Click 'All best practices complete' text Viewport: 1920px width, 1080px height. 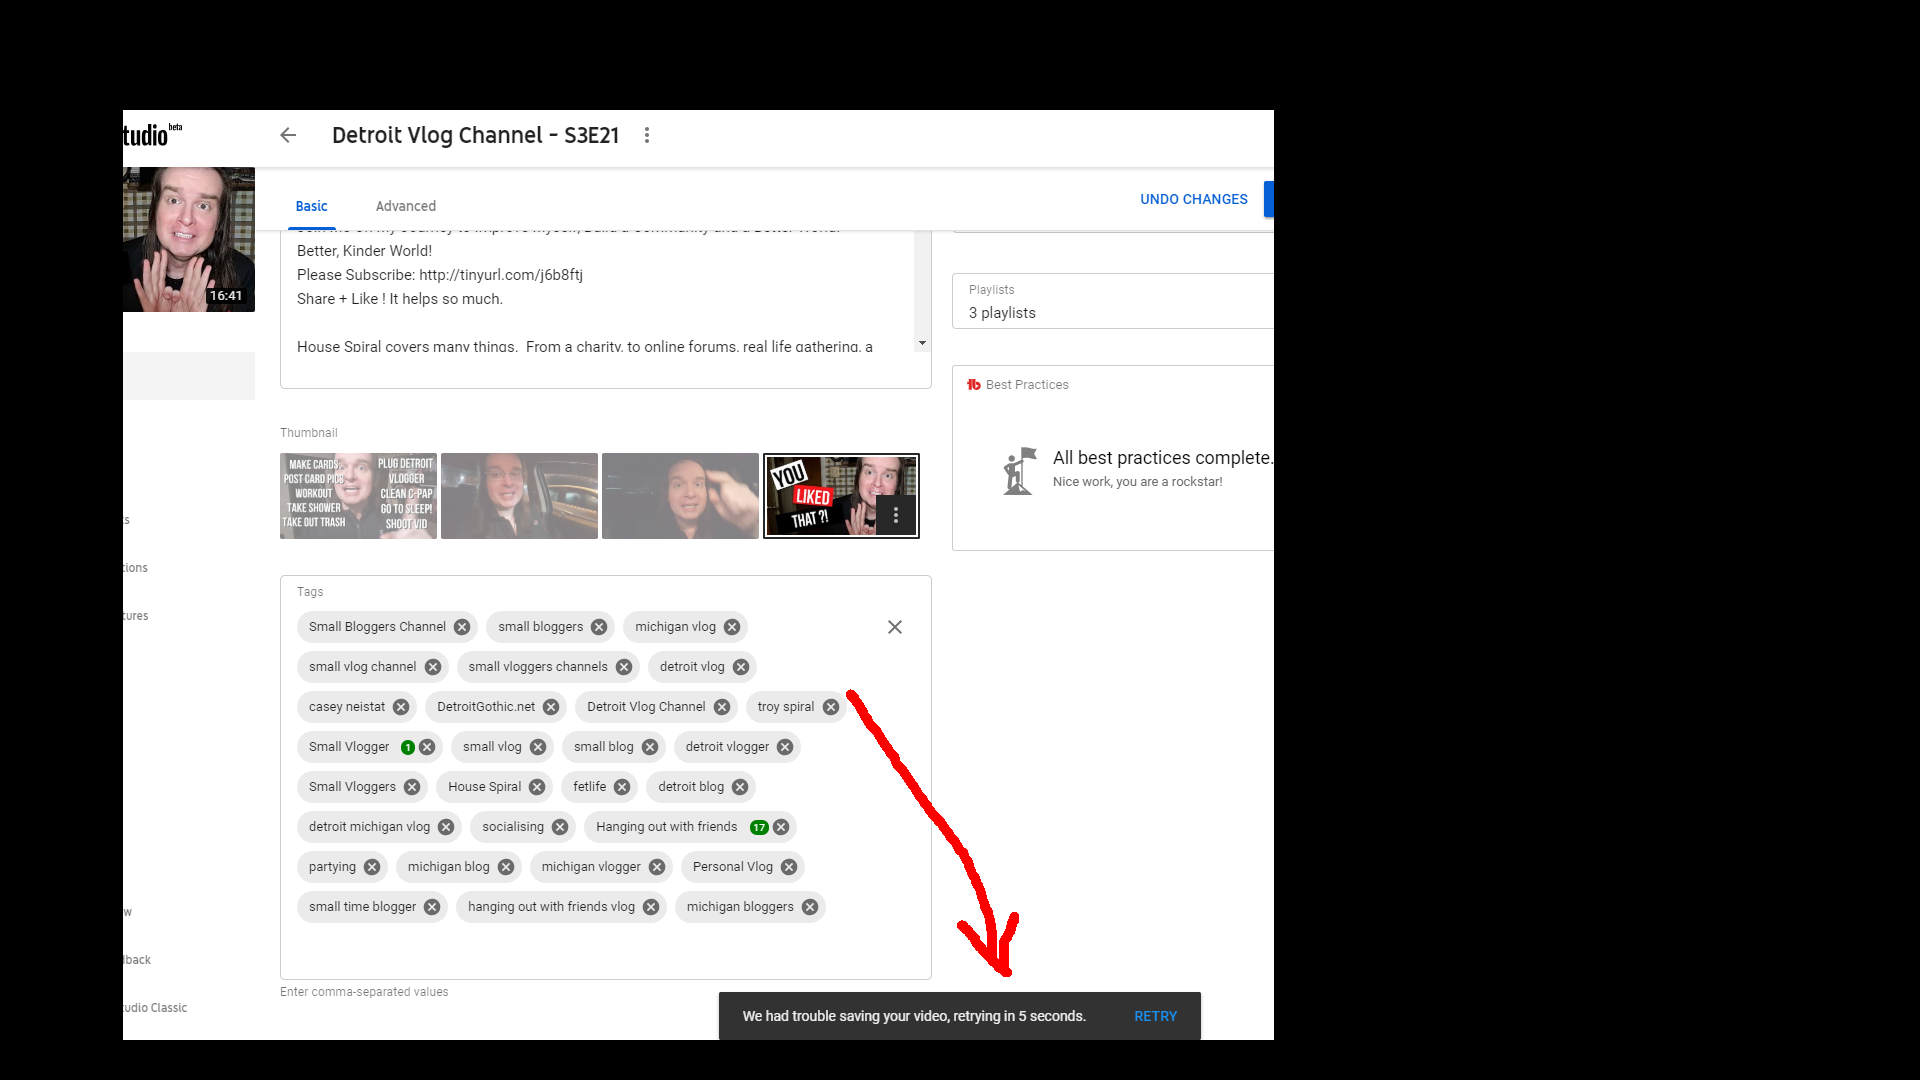(1163, 458)
